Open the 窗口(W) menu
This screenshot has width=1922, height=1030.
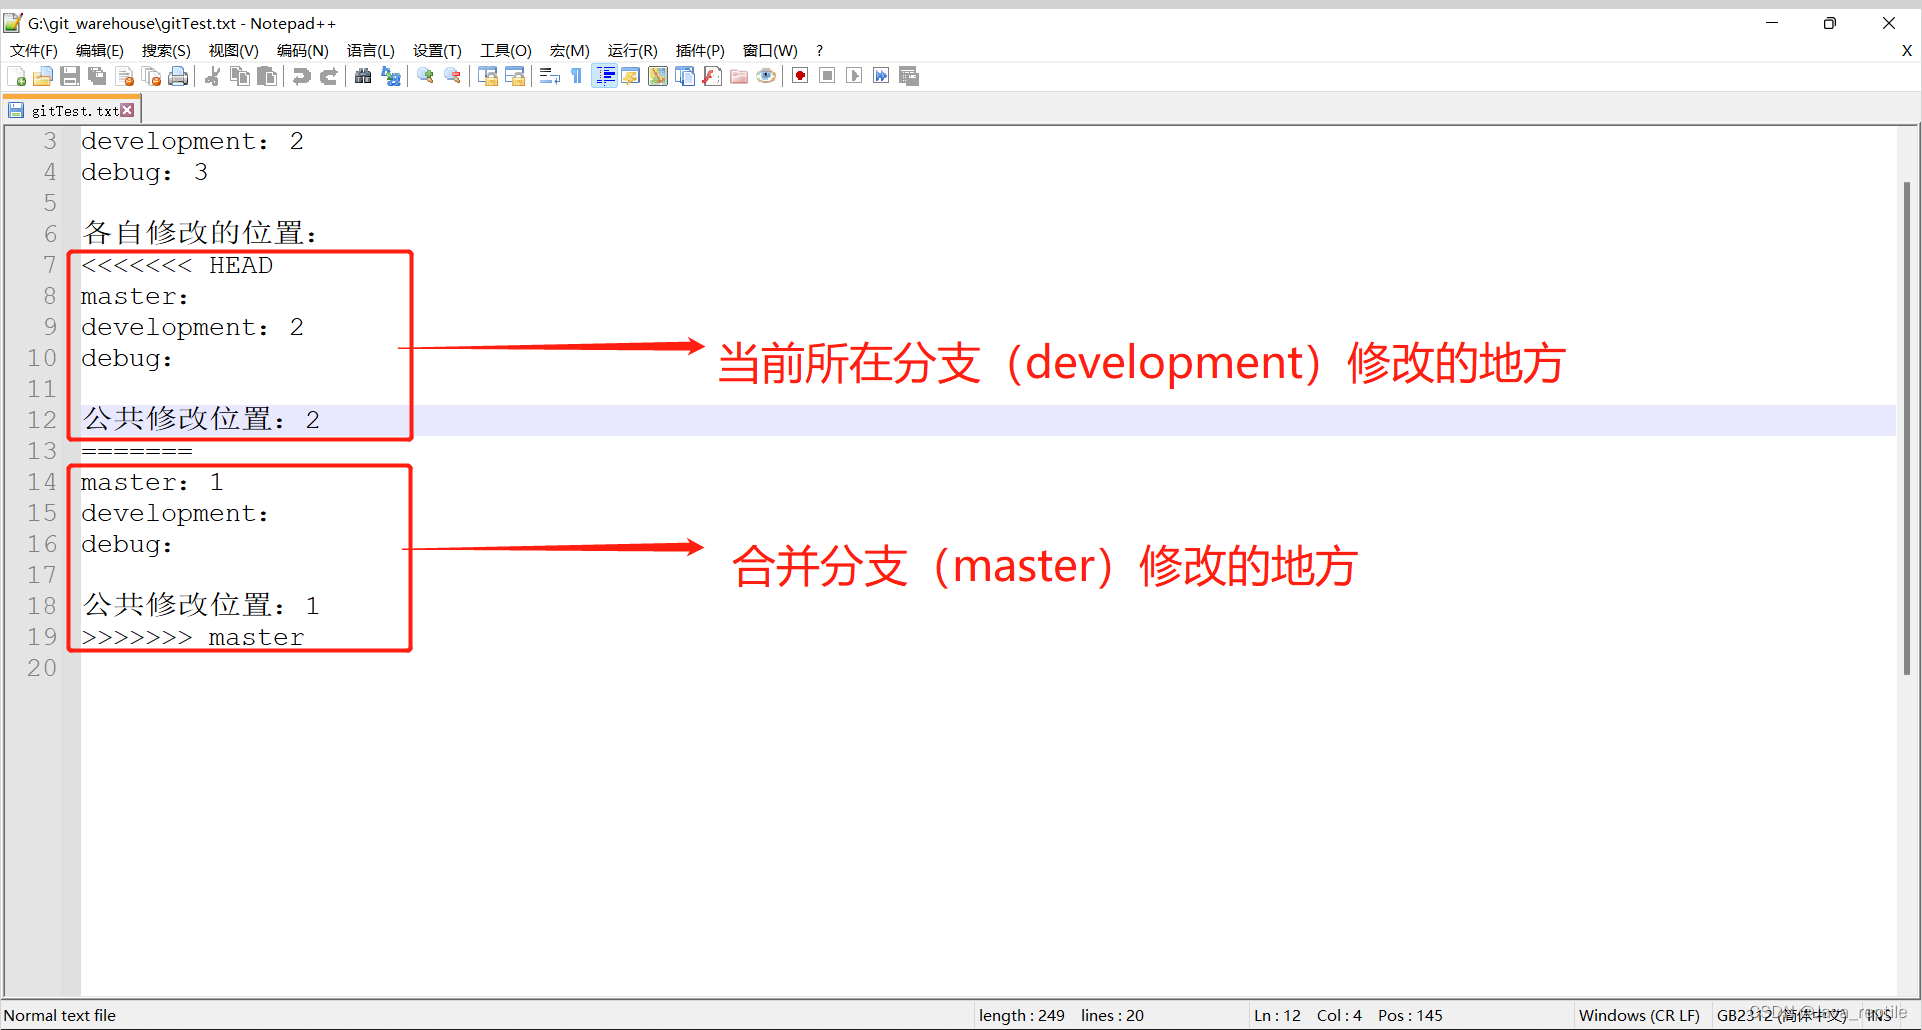(x=771, y=50)
